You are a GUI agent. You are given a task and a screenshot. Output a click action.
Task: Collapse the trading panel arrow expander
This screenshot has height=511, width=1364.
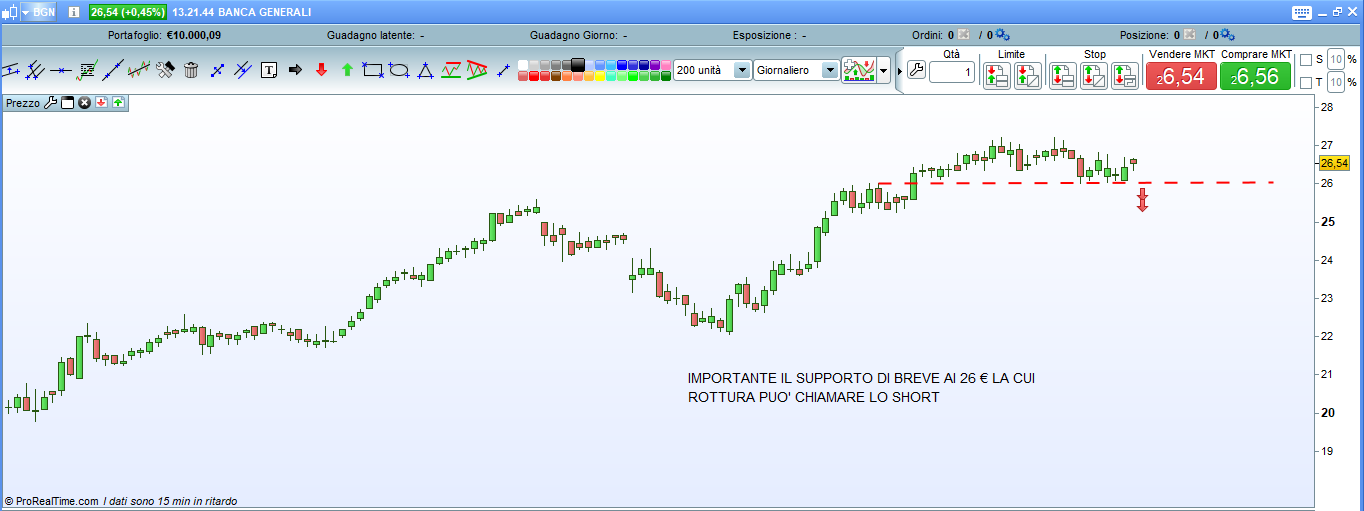pos(898,71)
